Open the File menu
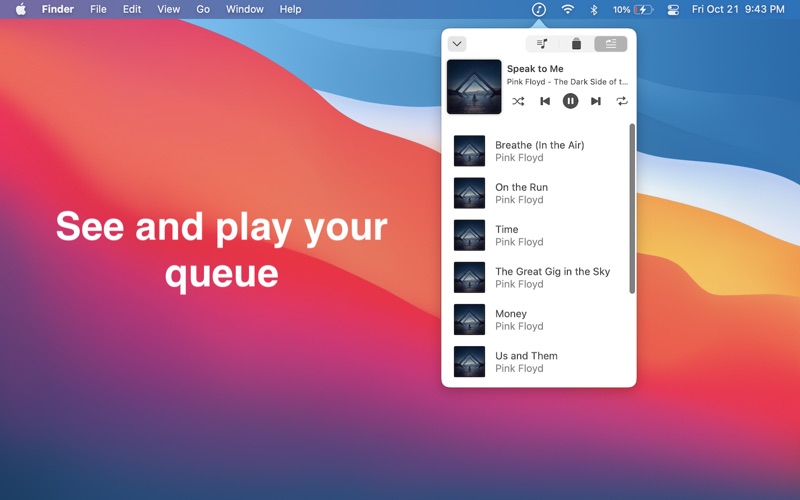 pos(98,9)
